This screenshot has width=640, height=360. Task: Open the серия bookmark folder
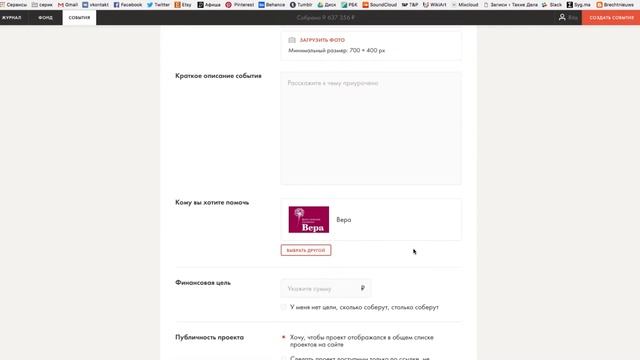click(x=42, y=5)
